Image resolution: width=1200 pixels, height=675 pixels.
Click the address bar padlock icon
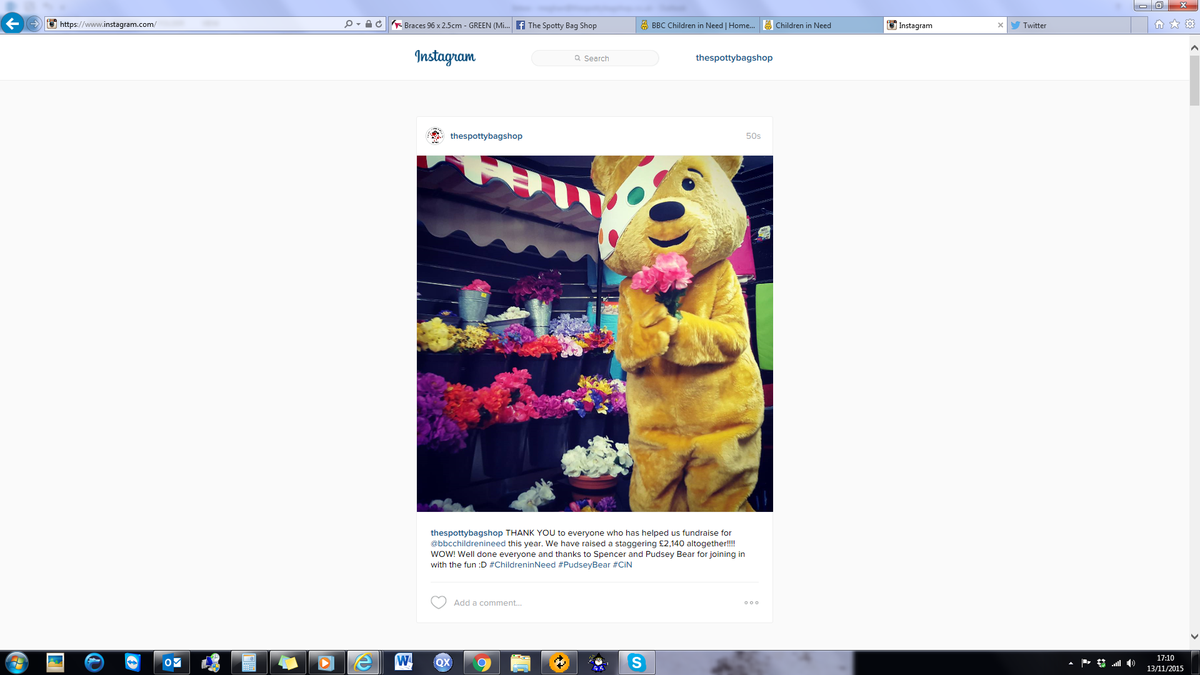coord(368,25)
